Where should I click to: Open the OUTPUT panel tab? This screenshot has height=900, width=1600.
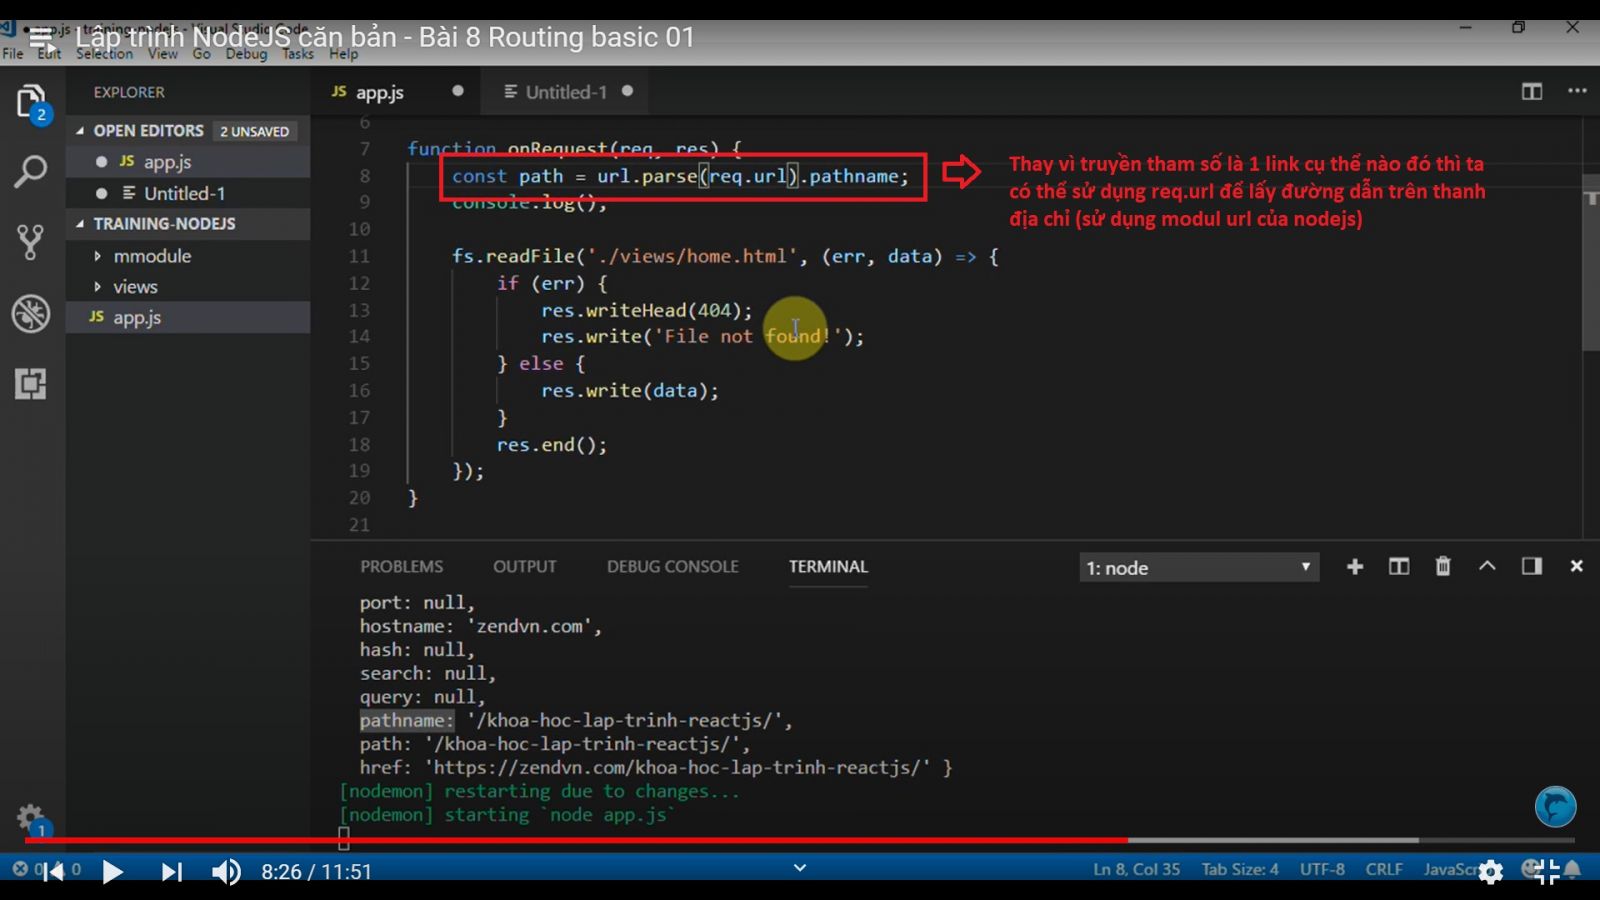tap(524, 567)
